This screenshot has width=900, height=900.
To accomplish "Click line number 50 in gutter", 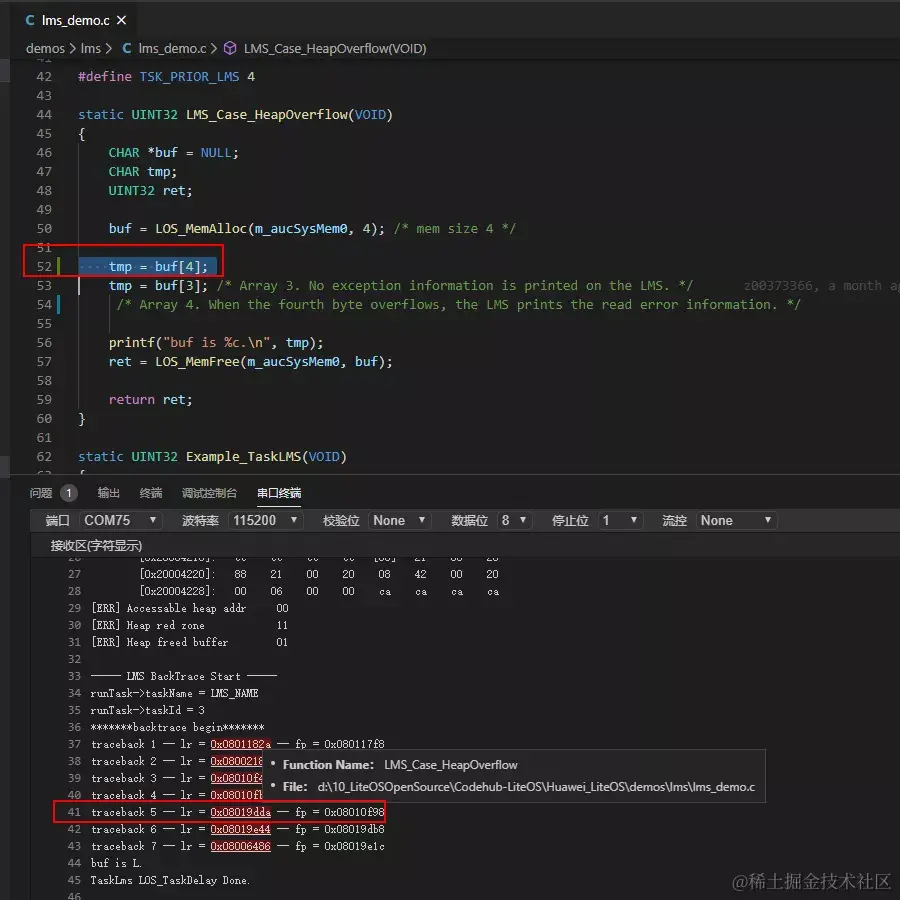I will pos(44,228).
